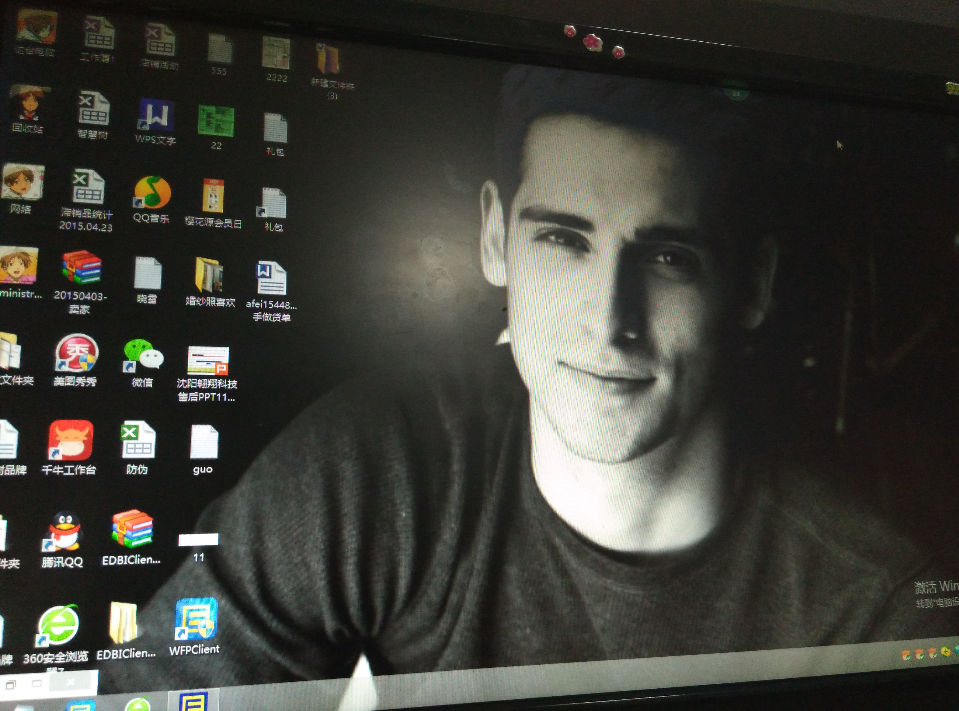Open the 婚纱照喜欢 folder
This screenshot has width=959, height=711.
tap(209, 275)
